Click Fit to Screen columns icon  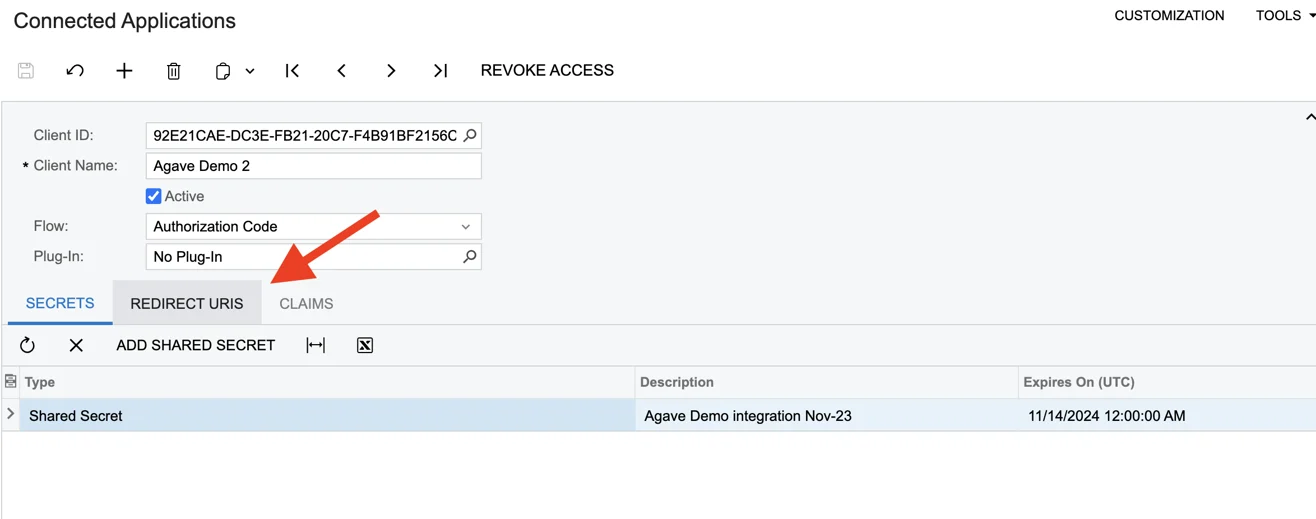tap(316, 345)
